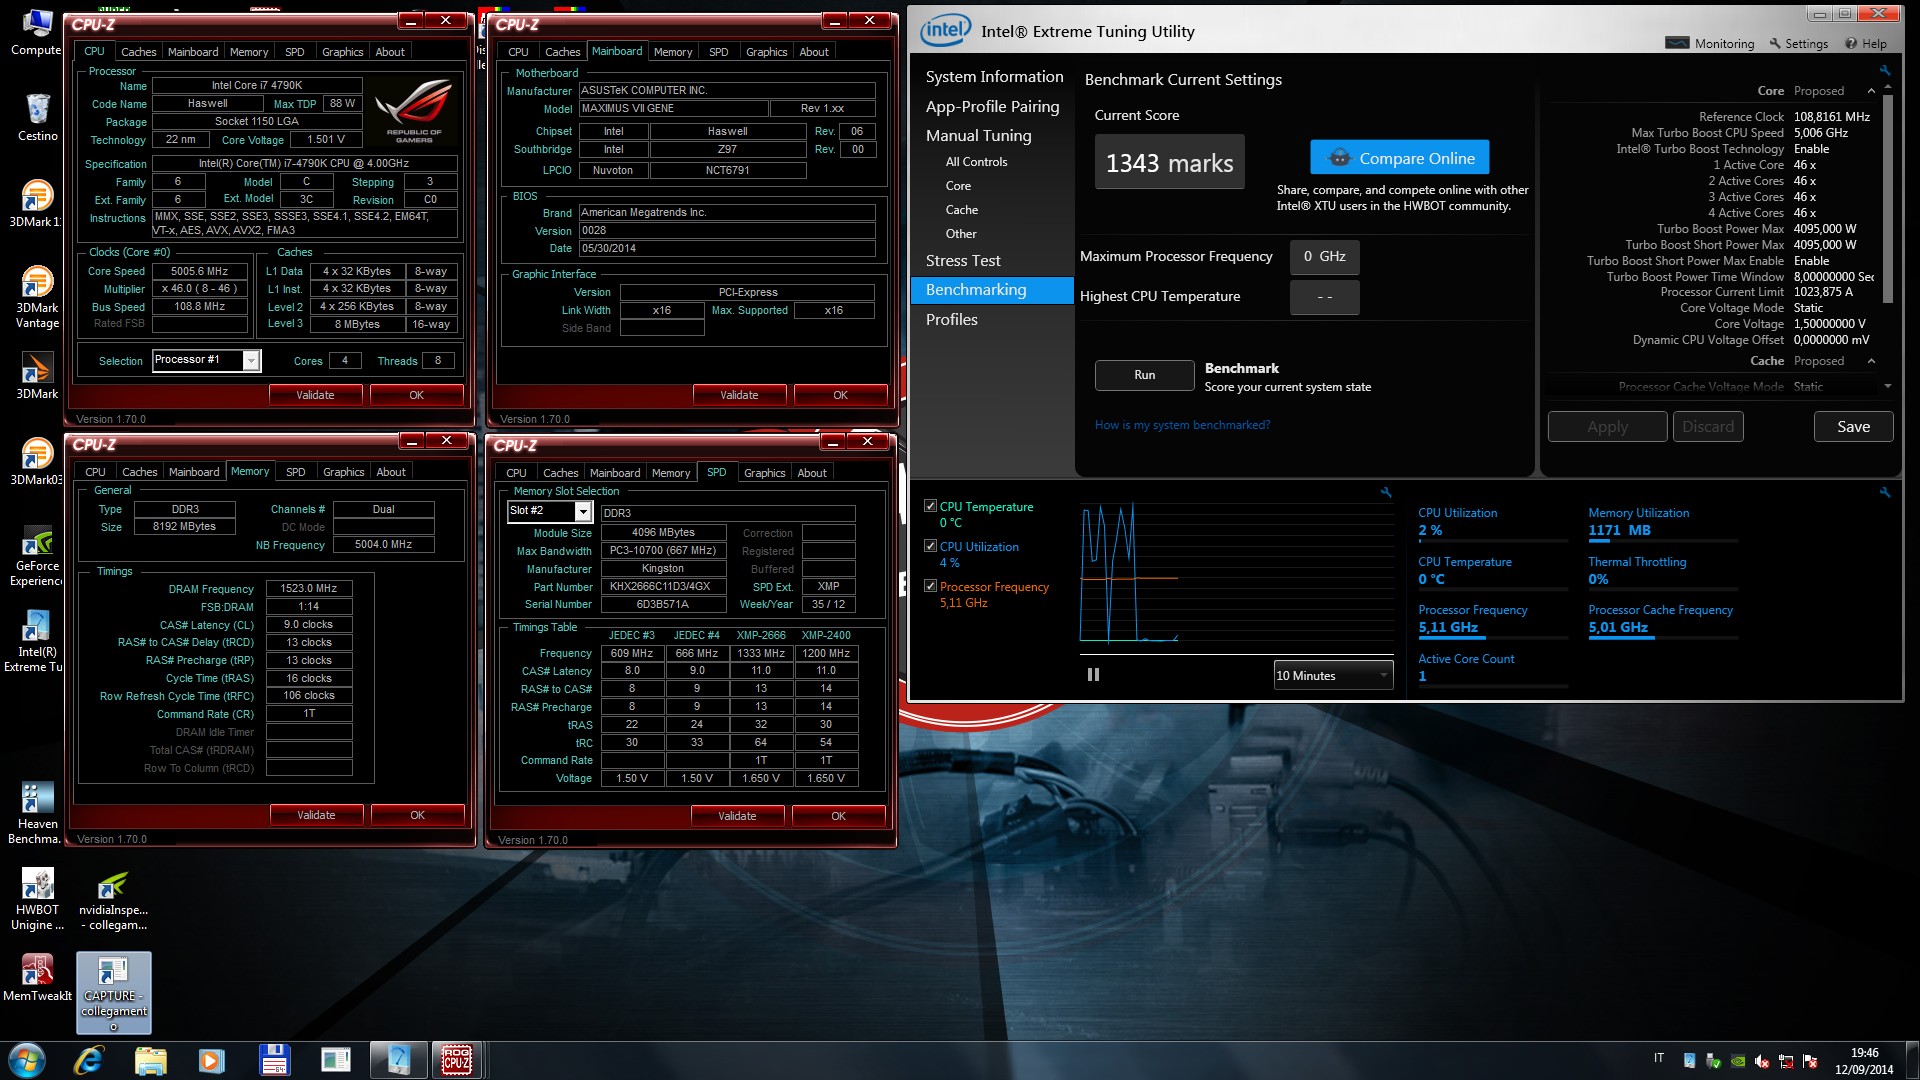Select App-Profile Pairing in XTU sidebar
Image resolution: width=1920 pixels, height=1080 pixels.
[992, 106]
